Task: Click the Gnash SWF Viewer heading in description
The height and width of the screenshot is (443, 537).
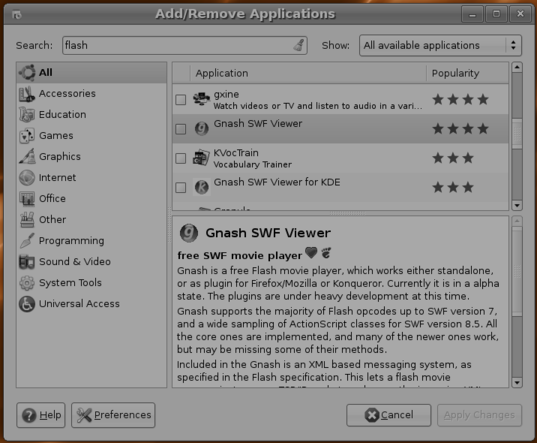Action: 268,233
